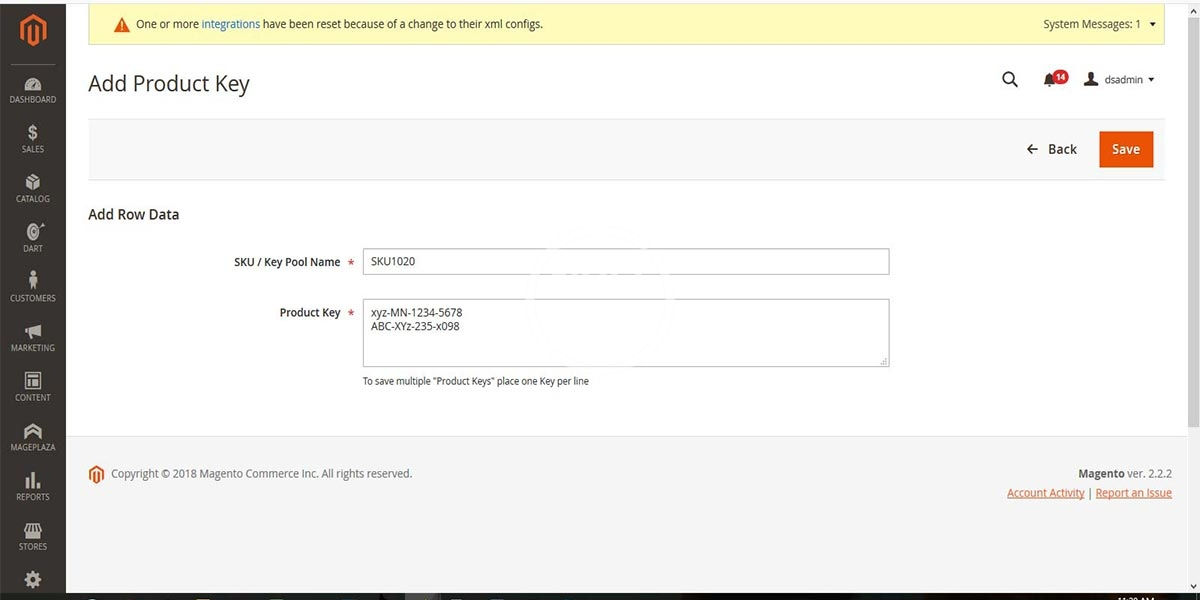Open the Content menu item

click(x=33, y=386)
